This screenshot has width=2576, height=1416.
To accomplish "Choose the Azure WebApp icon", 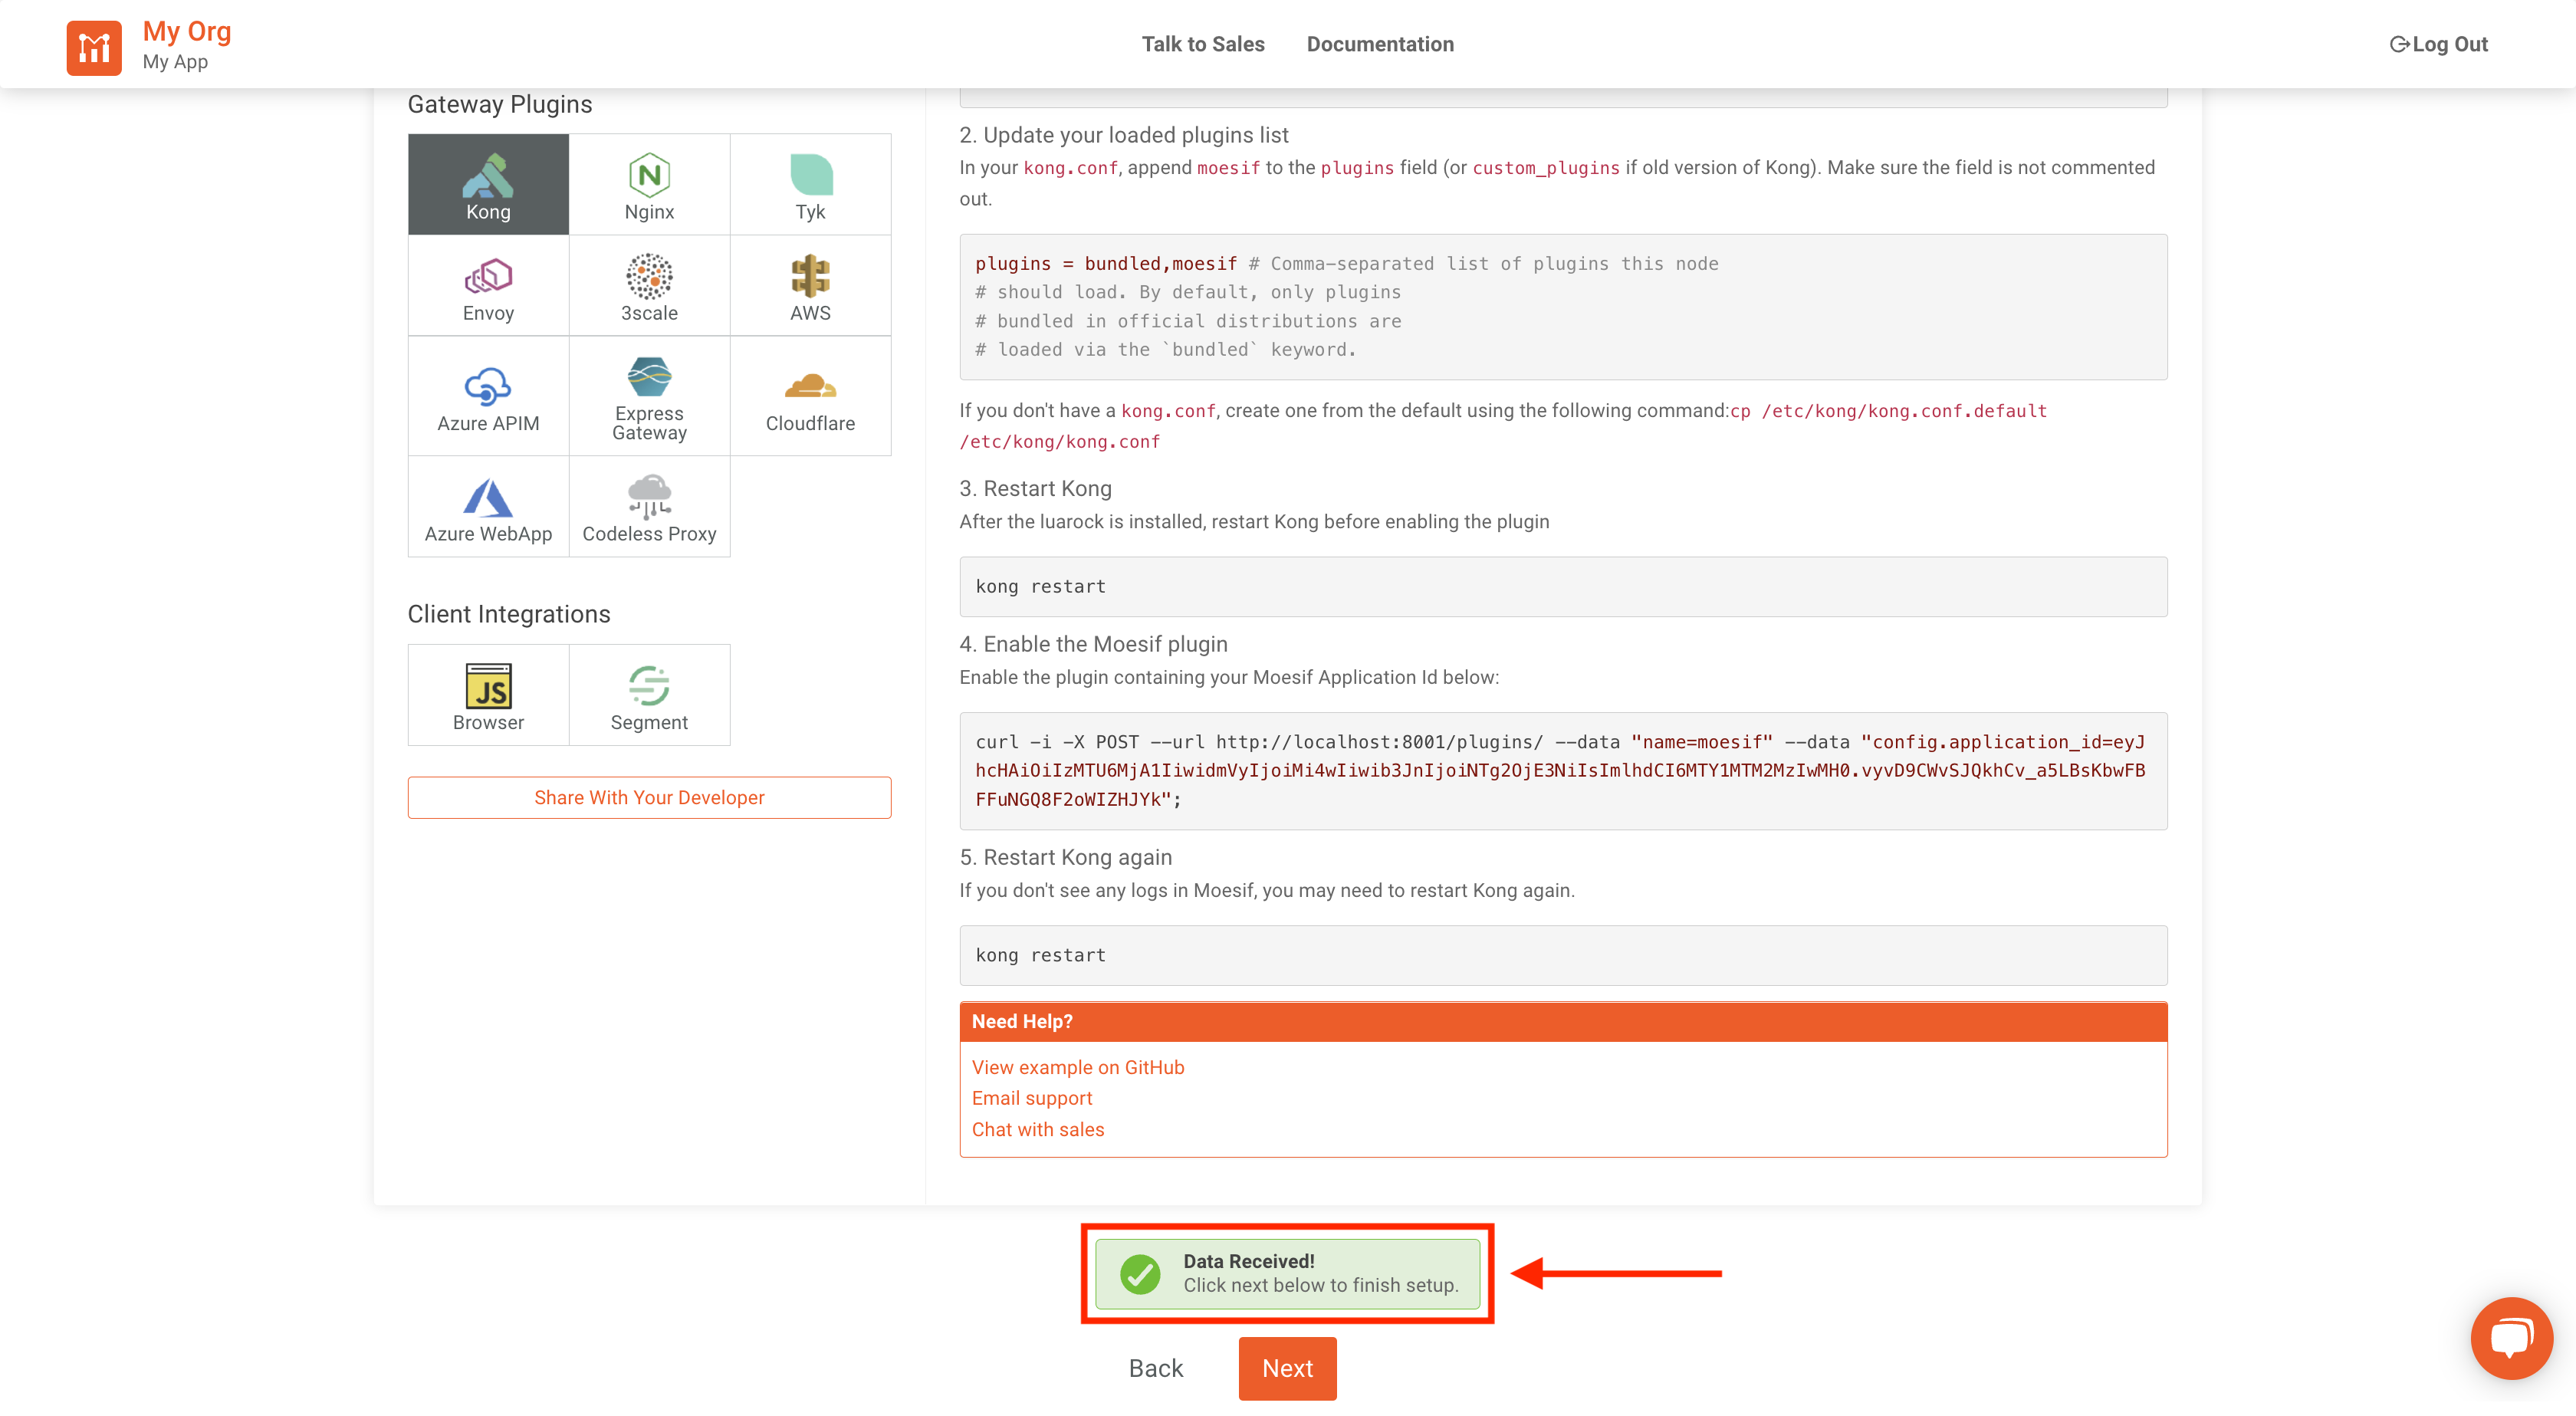I will coord(488,507).
